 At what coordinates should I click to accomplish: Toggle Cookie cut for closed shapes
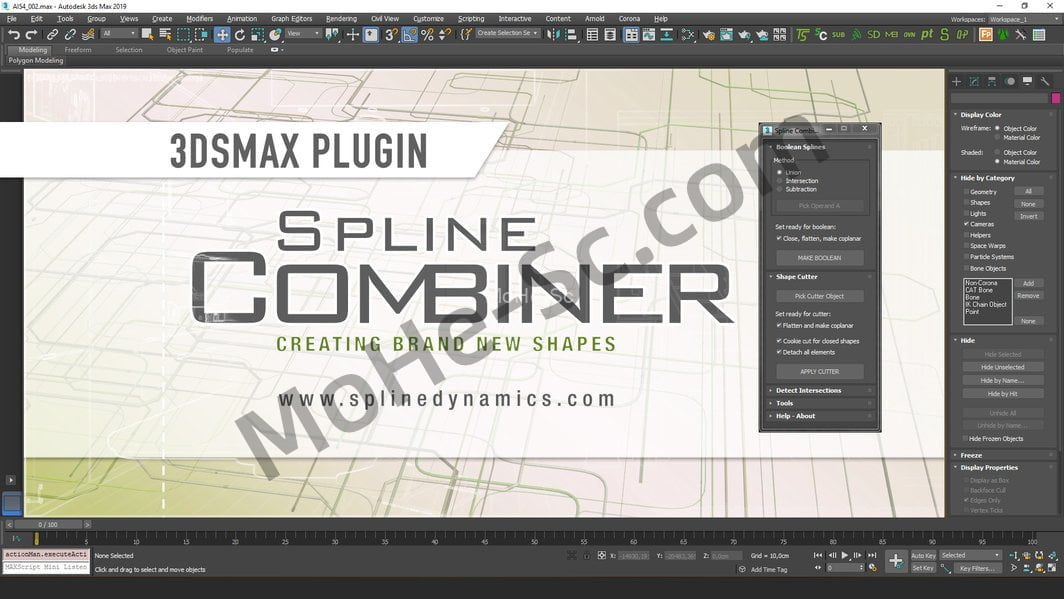(x=780, y=341)
